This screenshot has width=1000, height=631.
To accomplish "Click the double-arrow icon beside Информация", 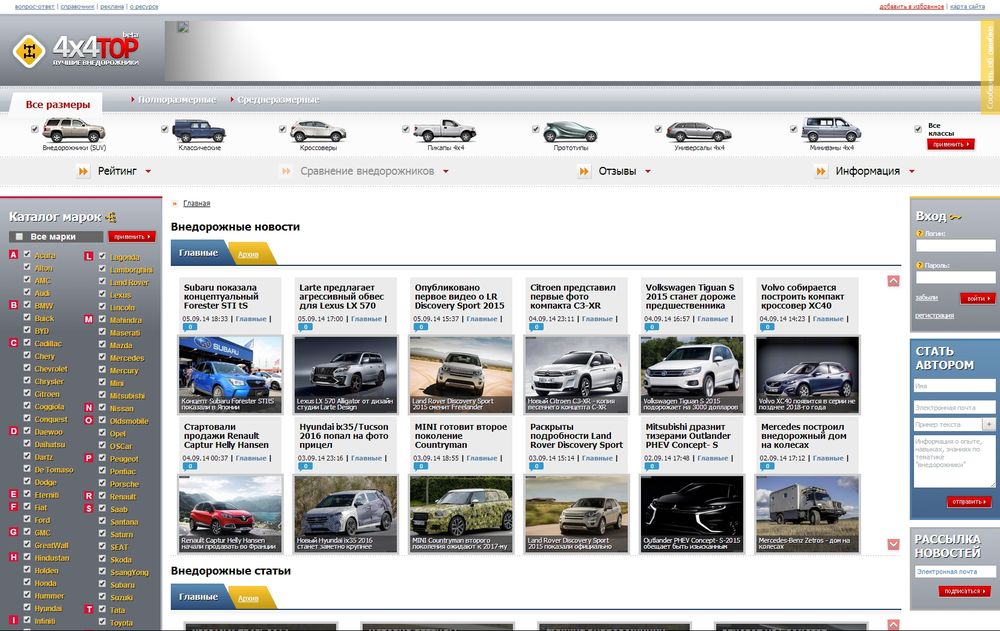I will click(821, 171).
